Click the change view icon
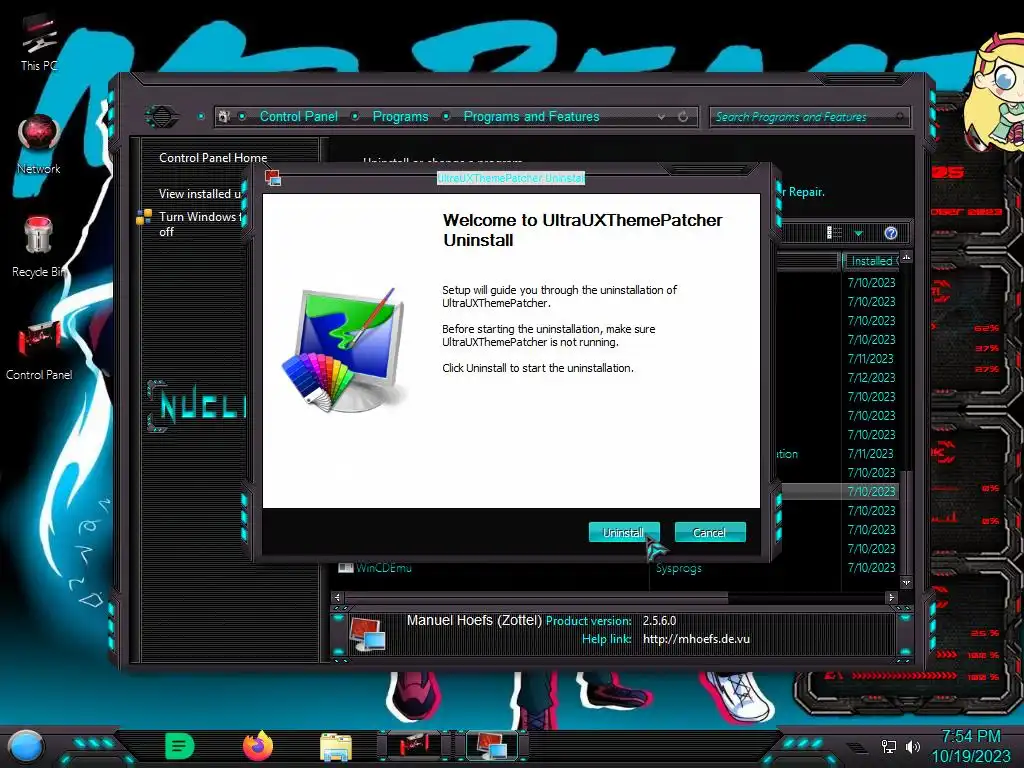This screenshot has height=768, width=1024. pos(834,232)
